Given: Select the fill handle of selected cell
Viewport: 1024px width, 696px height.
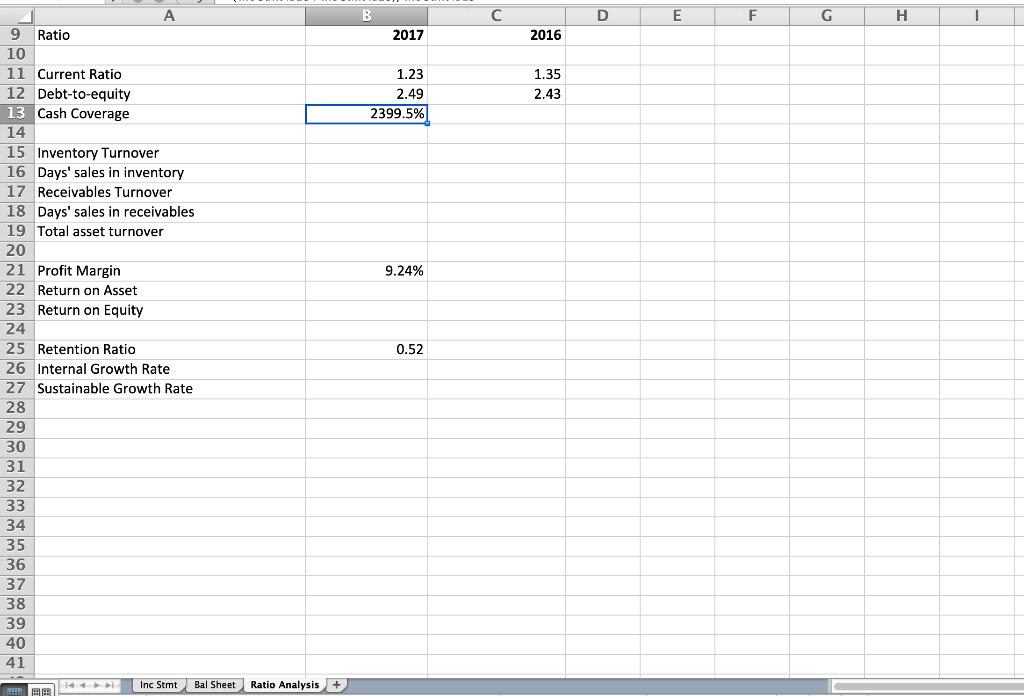Looking at the screenshot, I should point(427,123).
